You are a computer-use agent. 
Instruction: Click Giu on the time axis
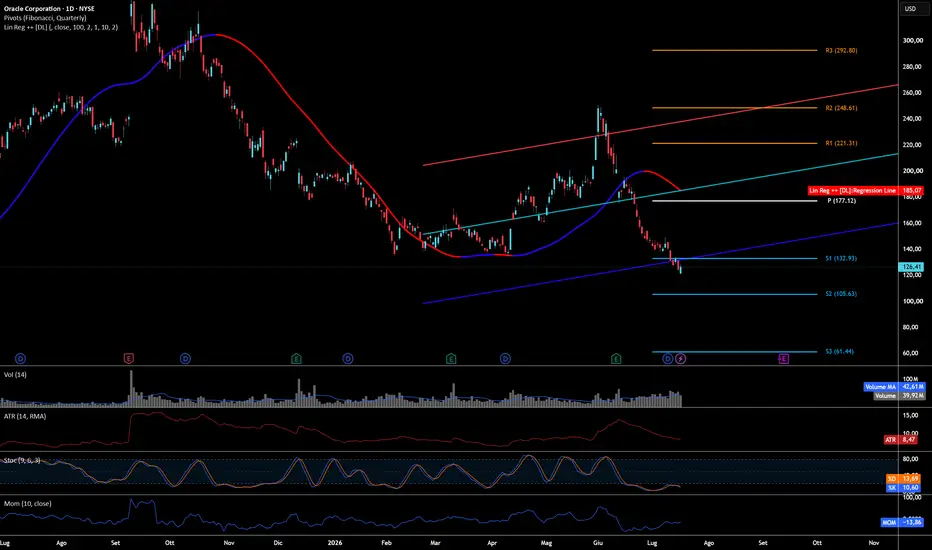click(598, 543)
